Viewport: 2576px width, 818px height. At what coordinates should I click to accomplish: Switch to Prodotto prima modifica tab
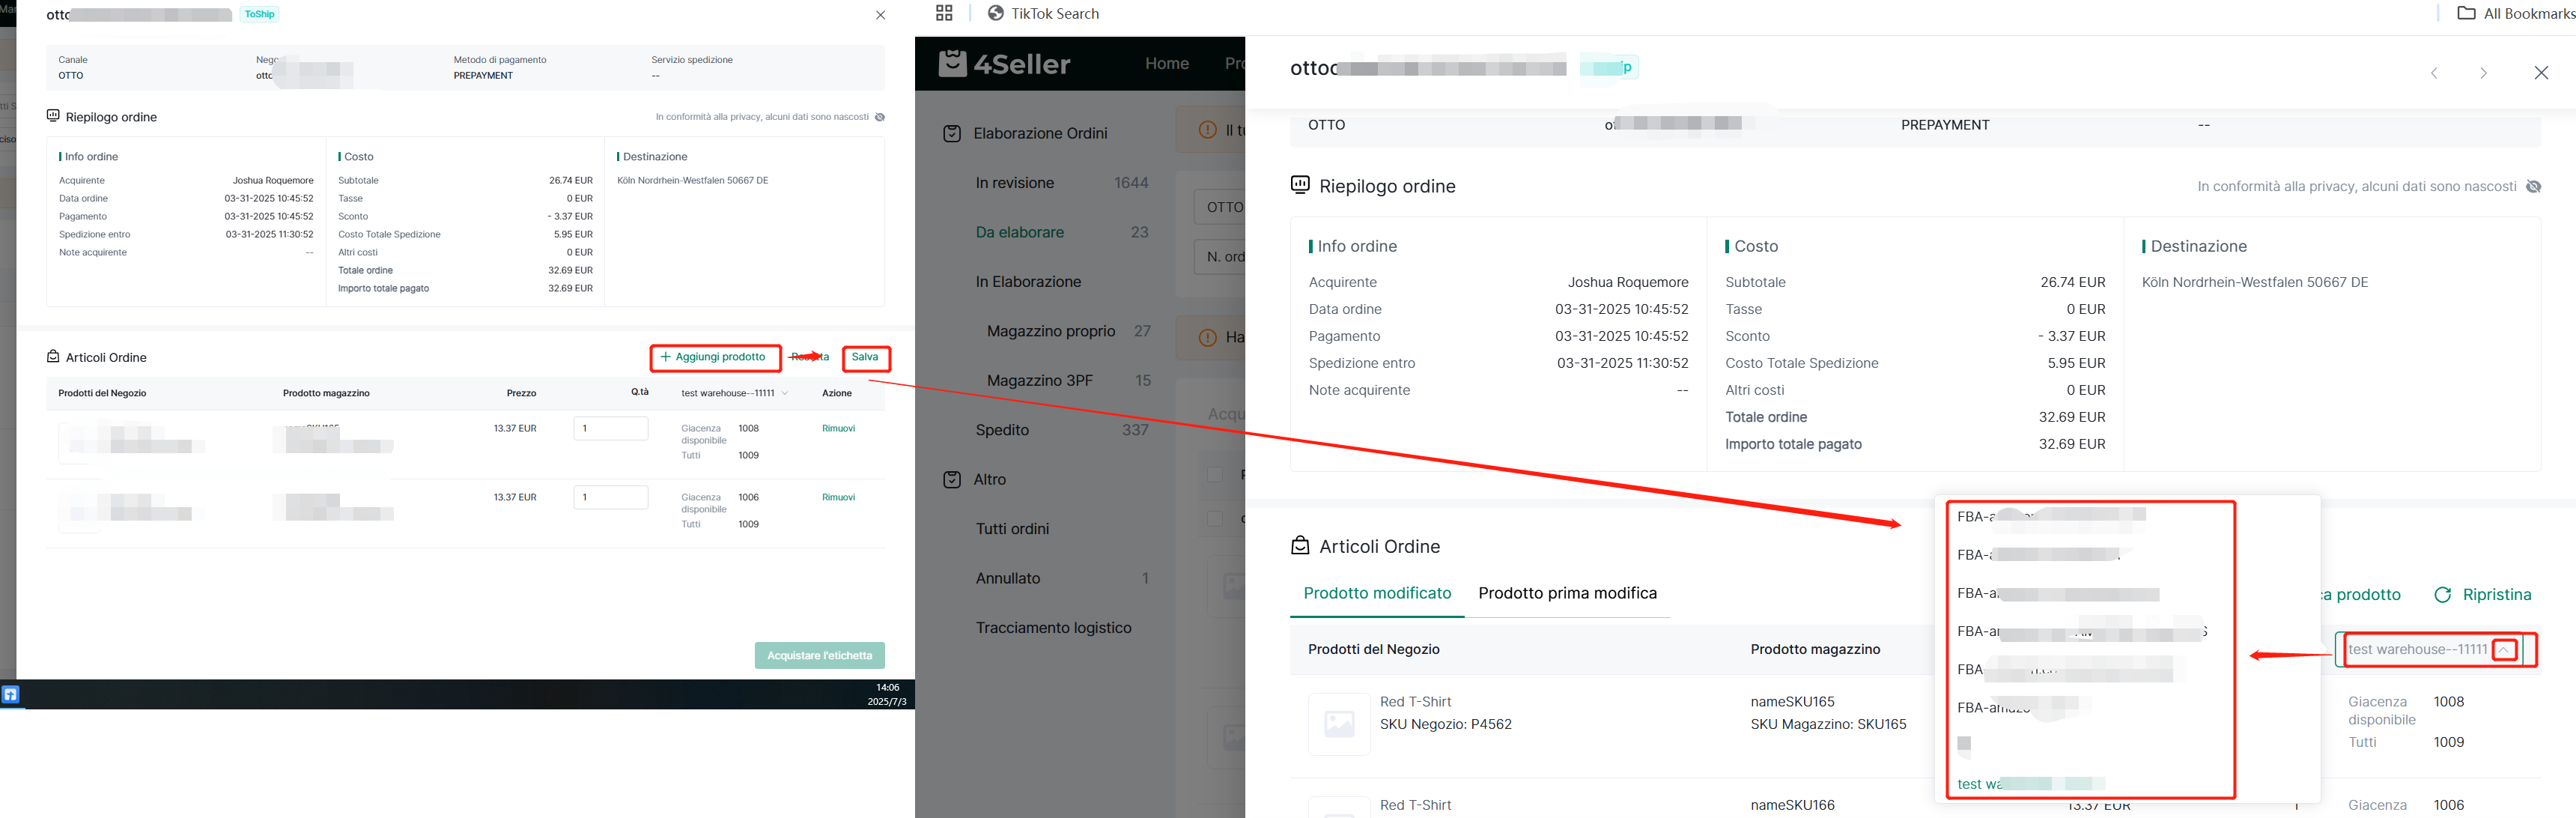pyautogui.click(x=1567, y=593)
